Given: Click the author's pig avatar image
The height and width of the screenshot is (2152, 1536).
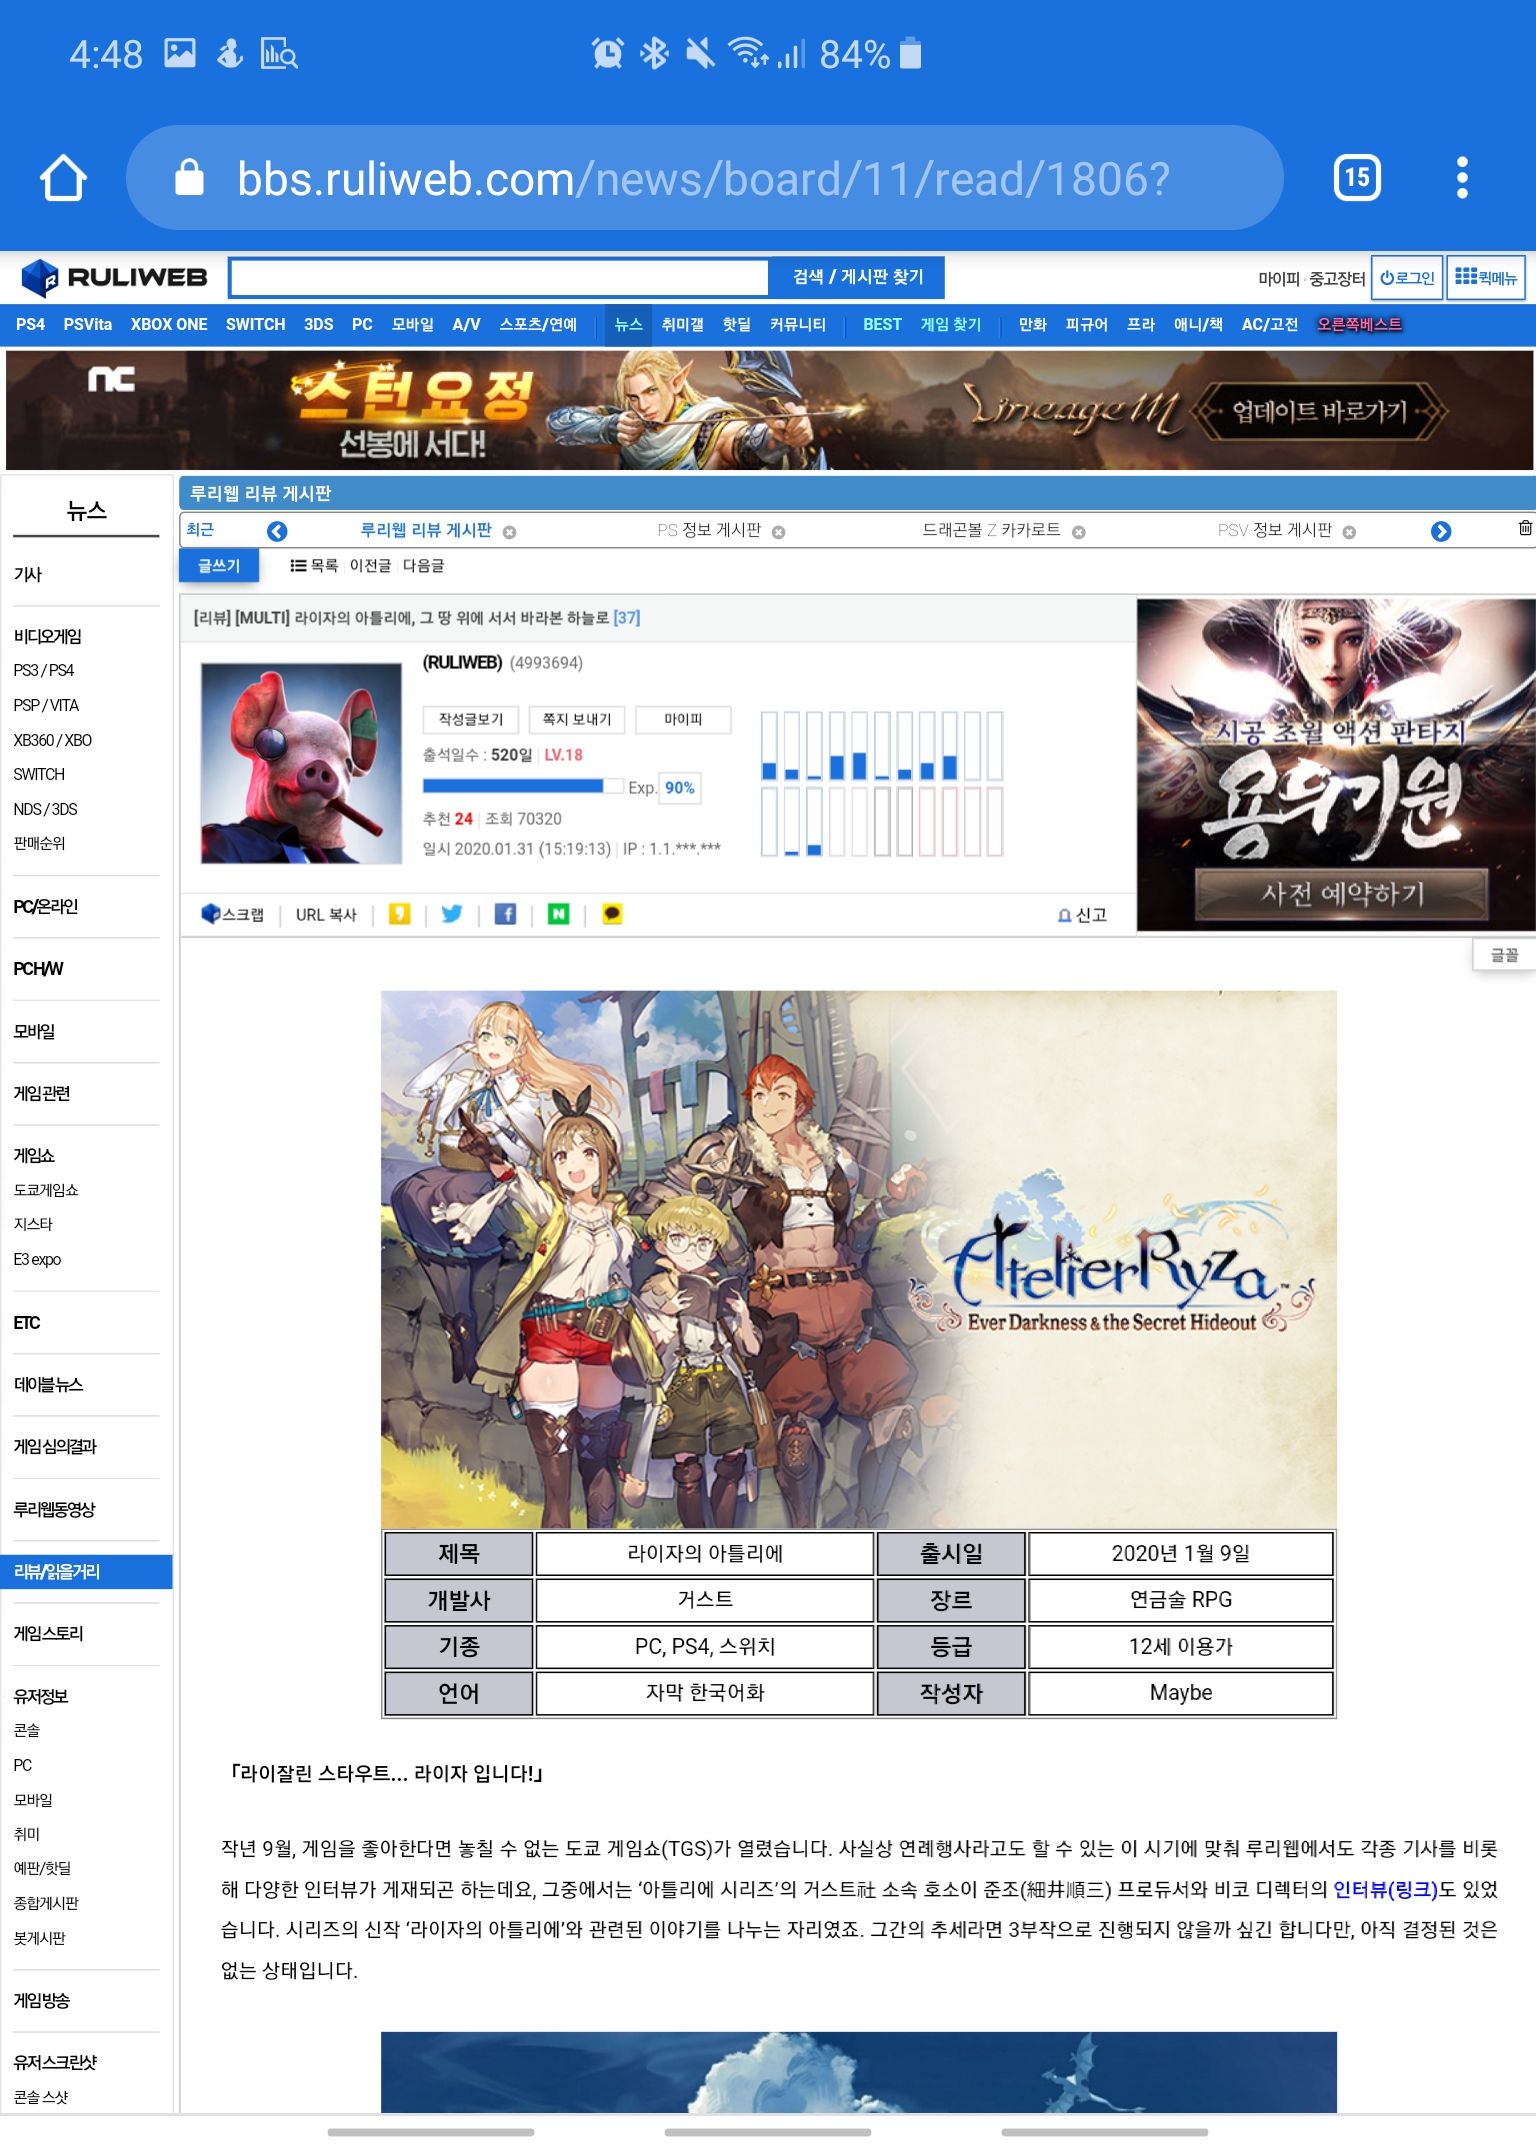Looking at the screenshot, I should pos(301,763).
